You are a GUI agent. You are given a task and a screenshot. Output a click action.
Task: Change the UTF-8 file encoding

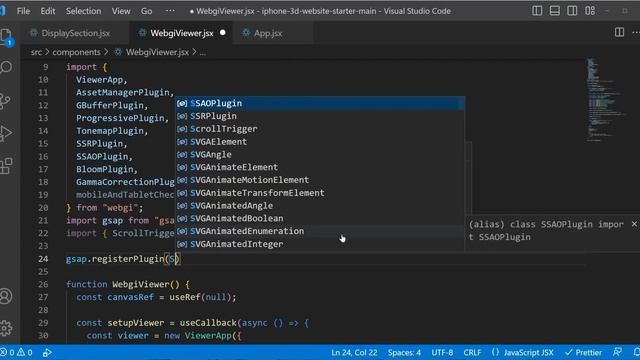[x=442, y=352]
